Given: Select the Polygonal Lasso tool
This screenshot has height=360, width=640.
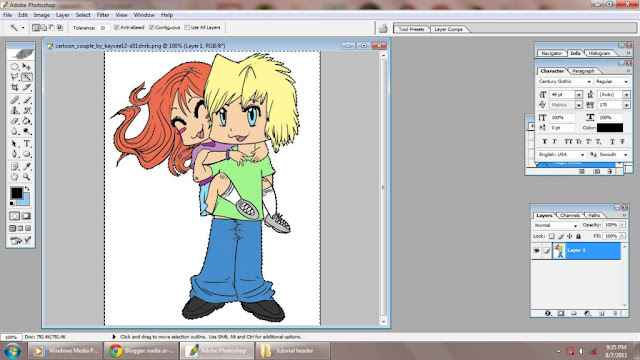Looking at the screenshot, I should [15, 77].
